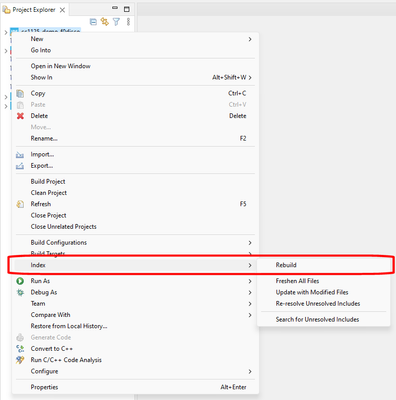Screen dimensions: 396x400
Task: Click Rebuild in Index submenu
Action: pos(286,265)
